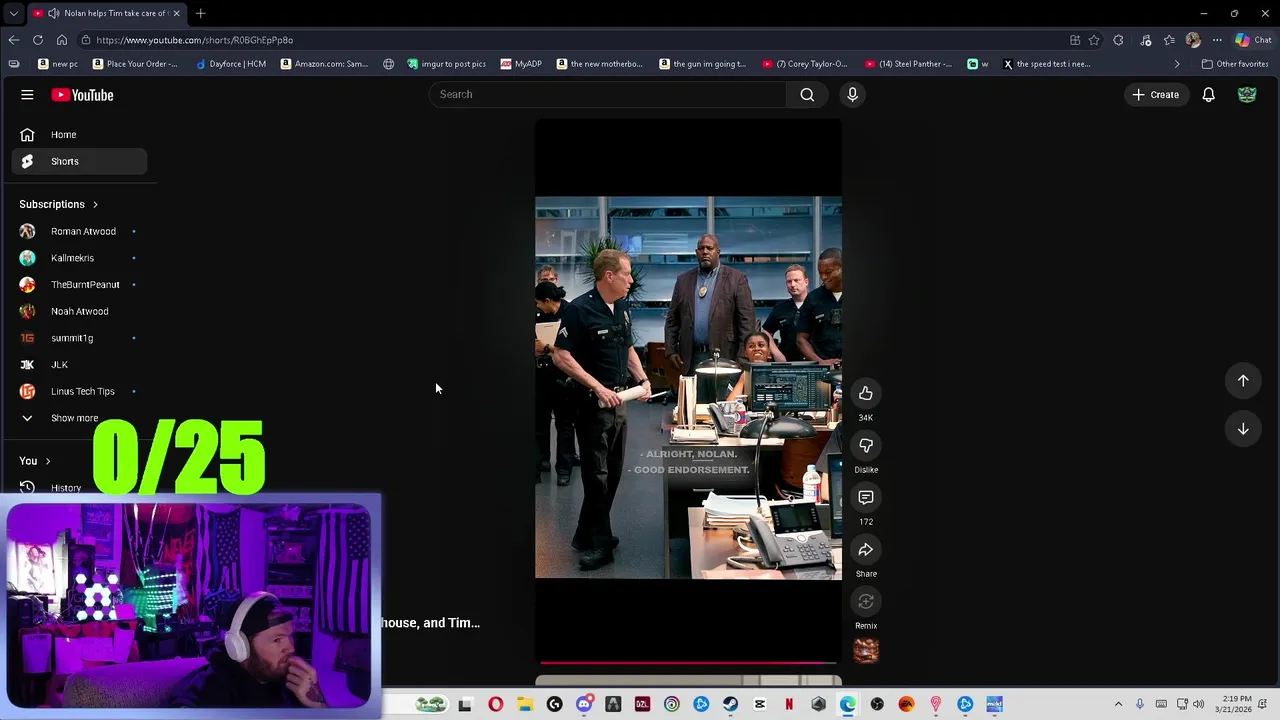1280x720 pixels.
Task: Go to next Short with down arrow
Action: 1243,428
